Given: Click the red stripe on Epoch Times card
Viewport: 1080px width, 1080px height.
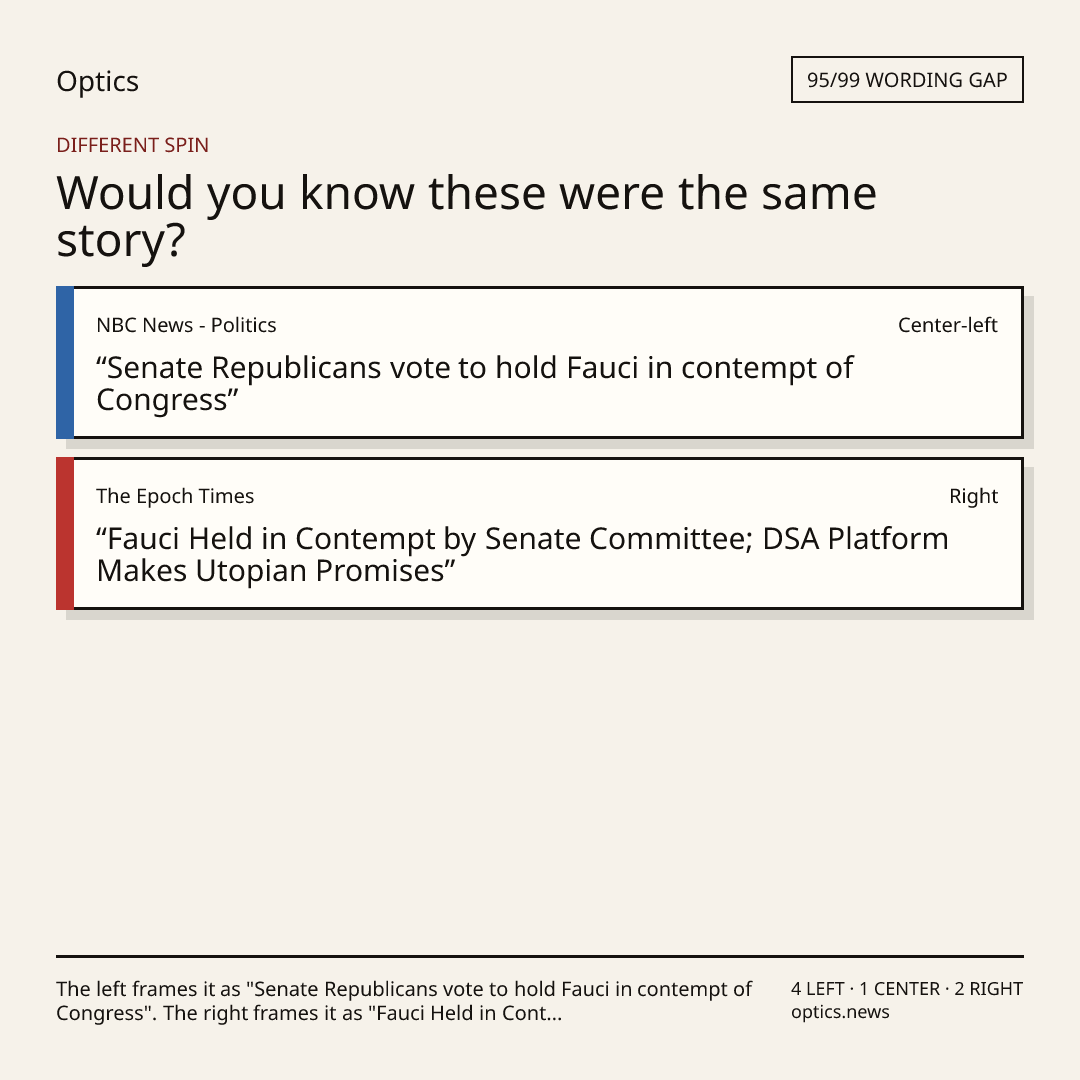Looking at the screenshot, I should (65, 533).
